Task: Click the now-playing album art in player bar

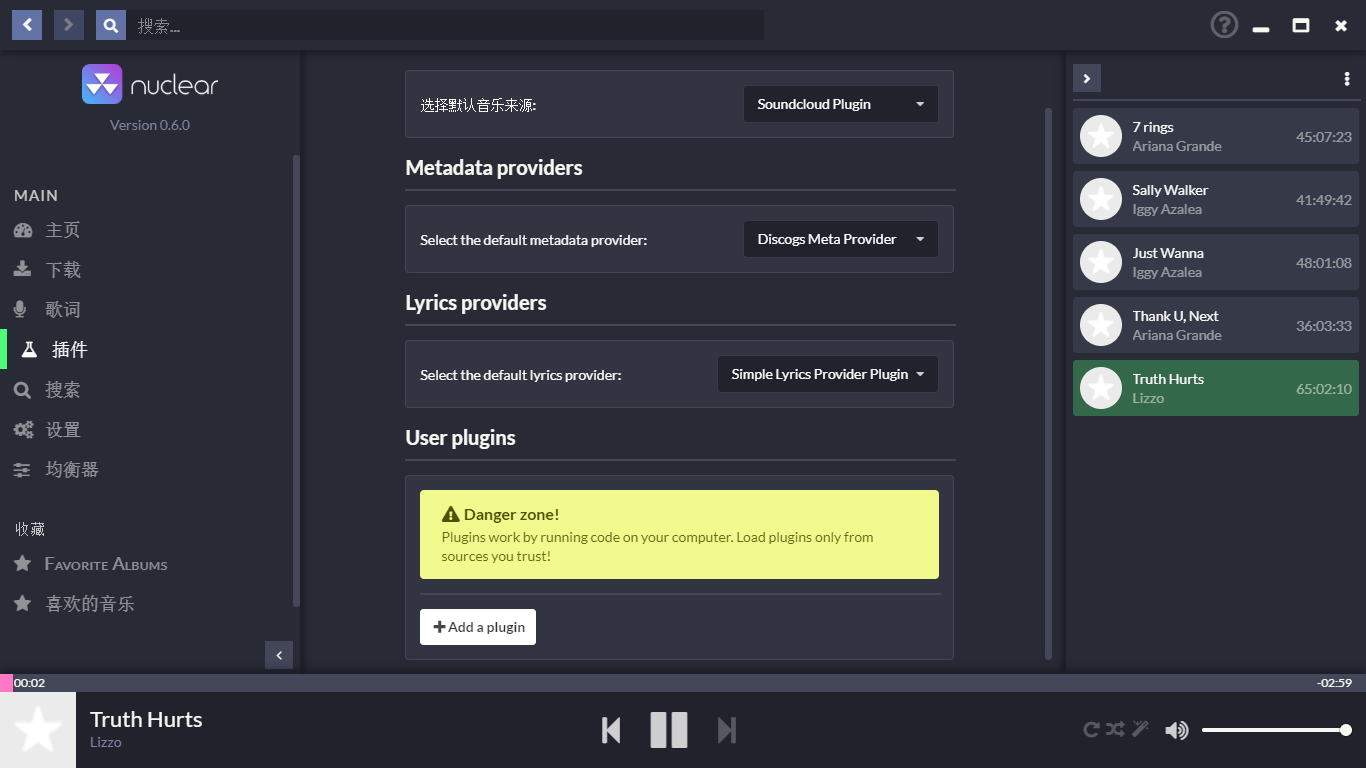Action: coord(38,730)
